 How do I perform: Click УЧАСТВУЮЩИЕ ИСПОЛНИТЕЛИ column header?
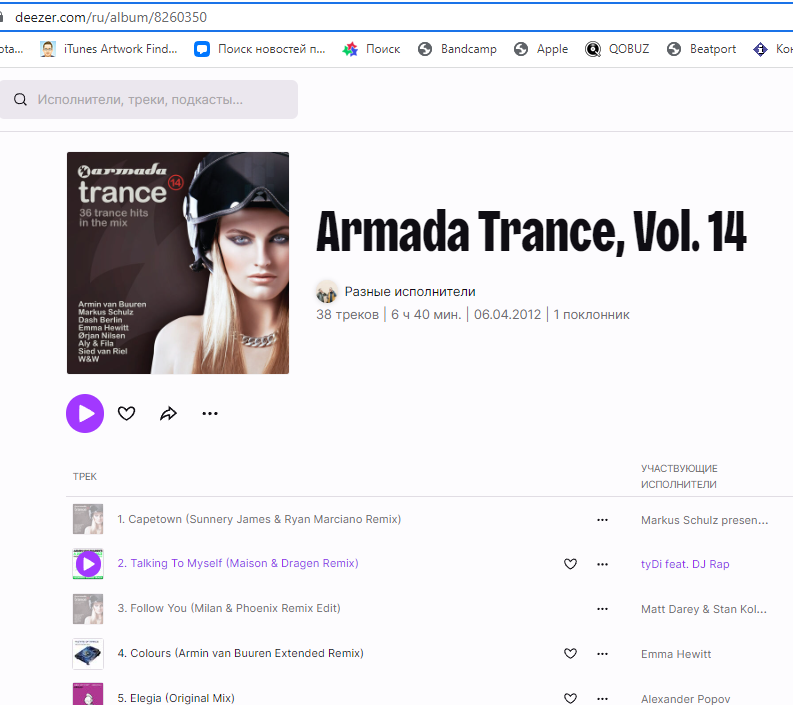679,476
